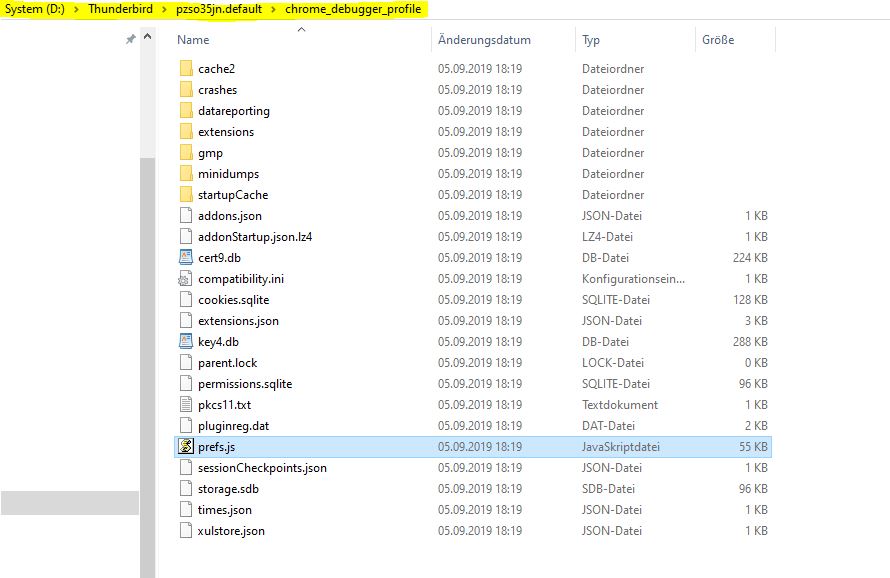Click the date of the cache2 folder

coord(480,69)
